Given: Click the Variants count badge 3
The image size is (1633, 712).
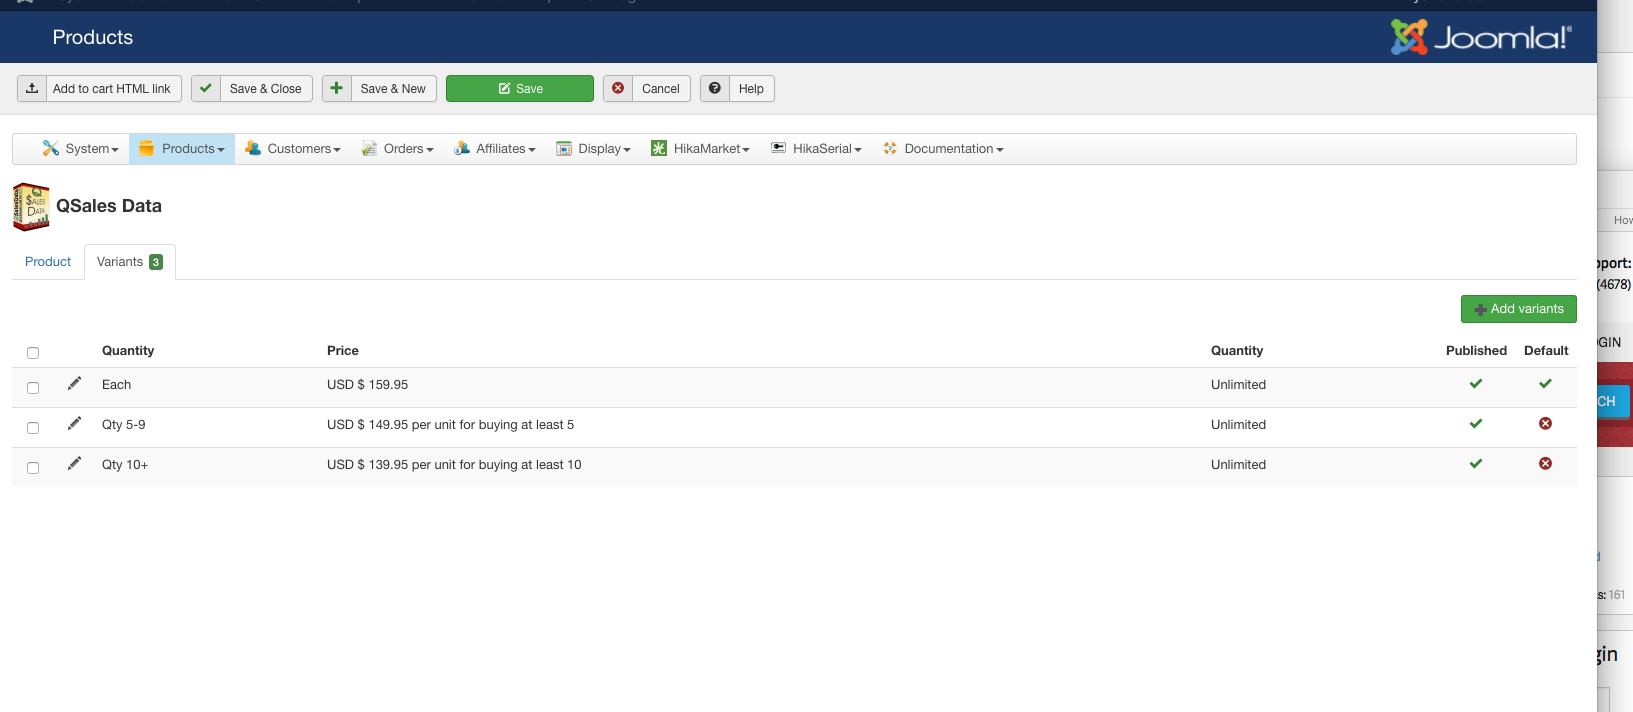Looking at the screenshot, I should coord(156,262).
